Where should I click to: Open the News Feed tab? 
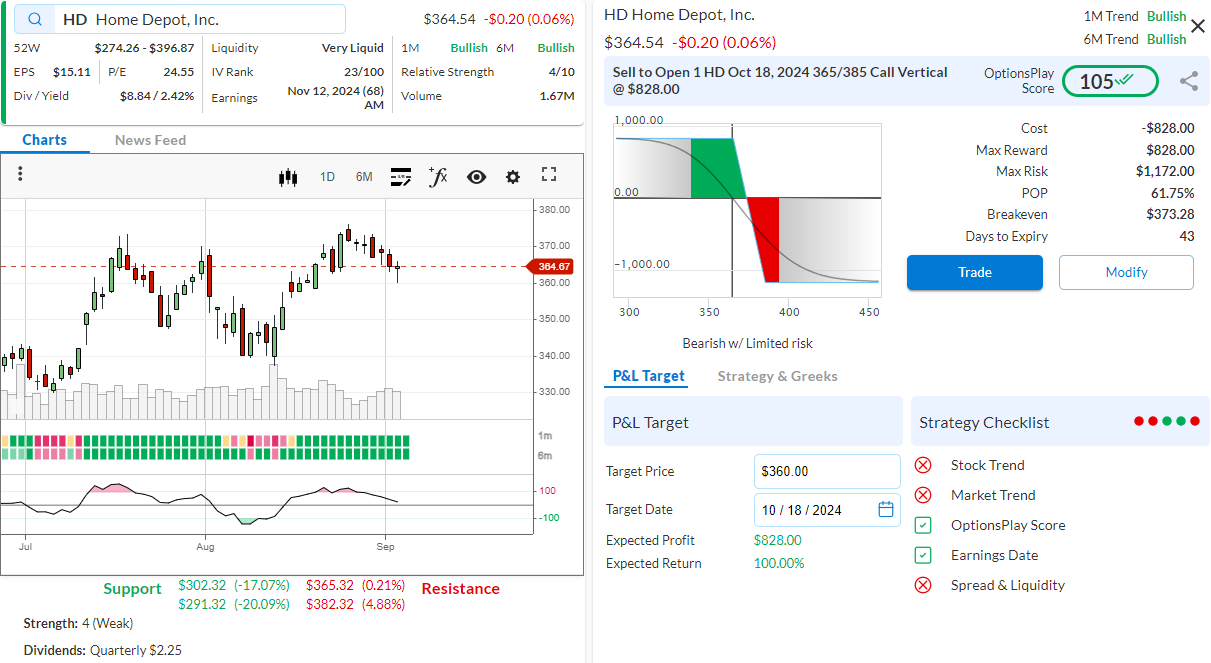(x=150, y=140)
